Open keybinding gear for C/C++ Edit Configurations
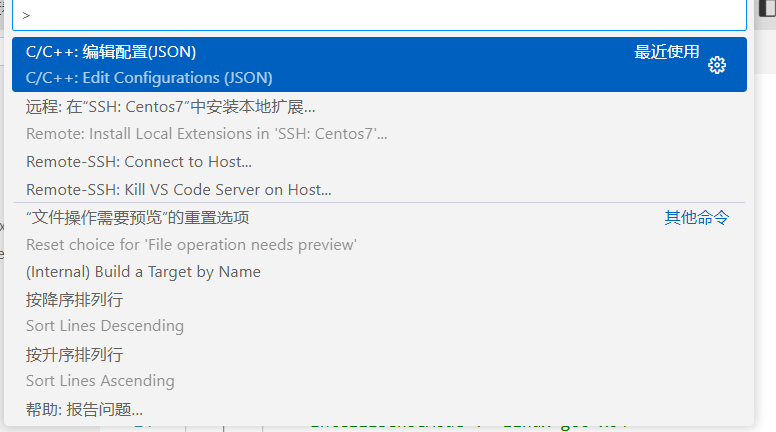The width and height of the screenshot is (776, 432). point(716,65)
